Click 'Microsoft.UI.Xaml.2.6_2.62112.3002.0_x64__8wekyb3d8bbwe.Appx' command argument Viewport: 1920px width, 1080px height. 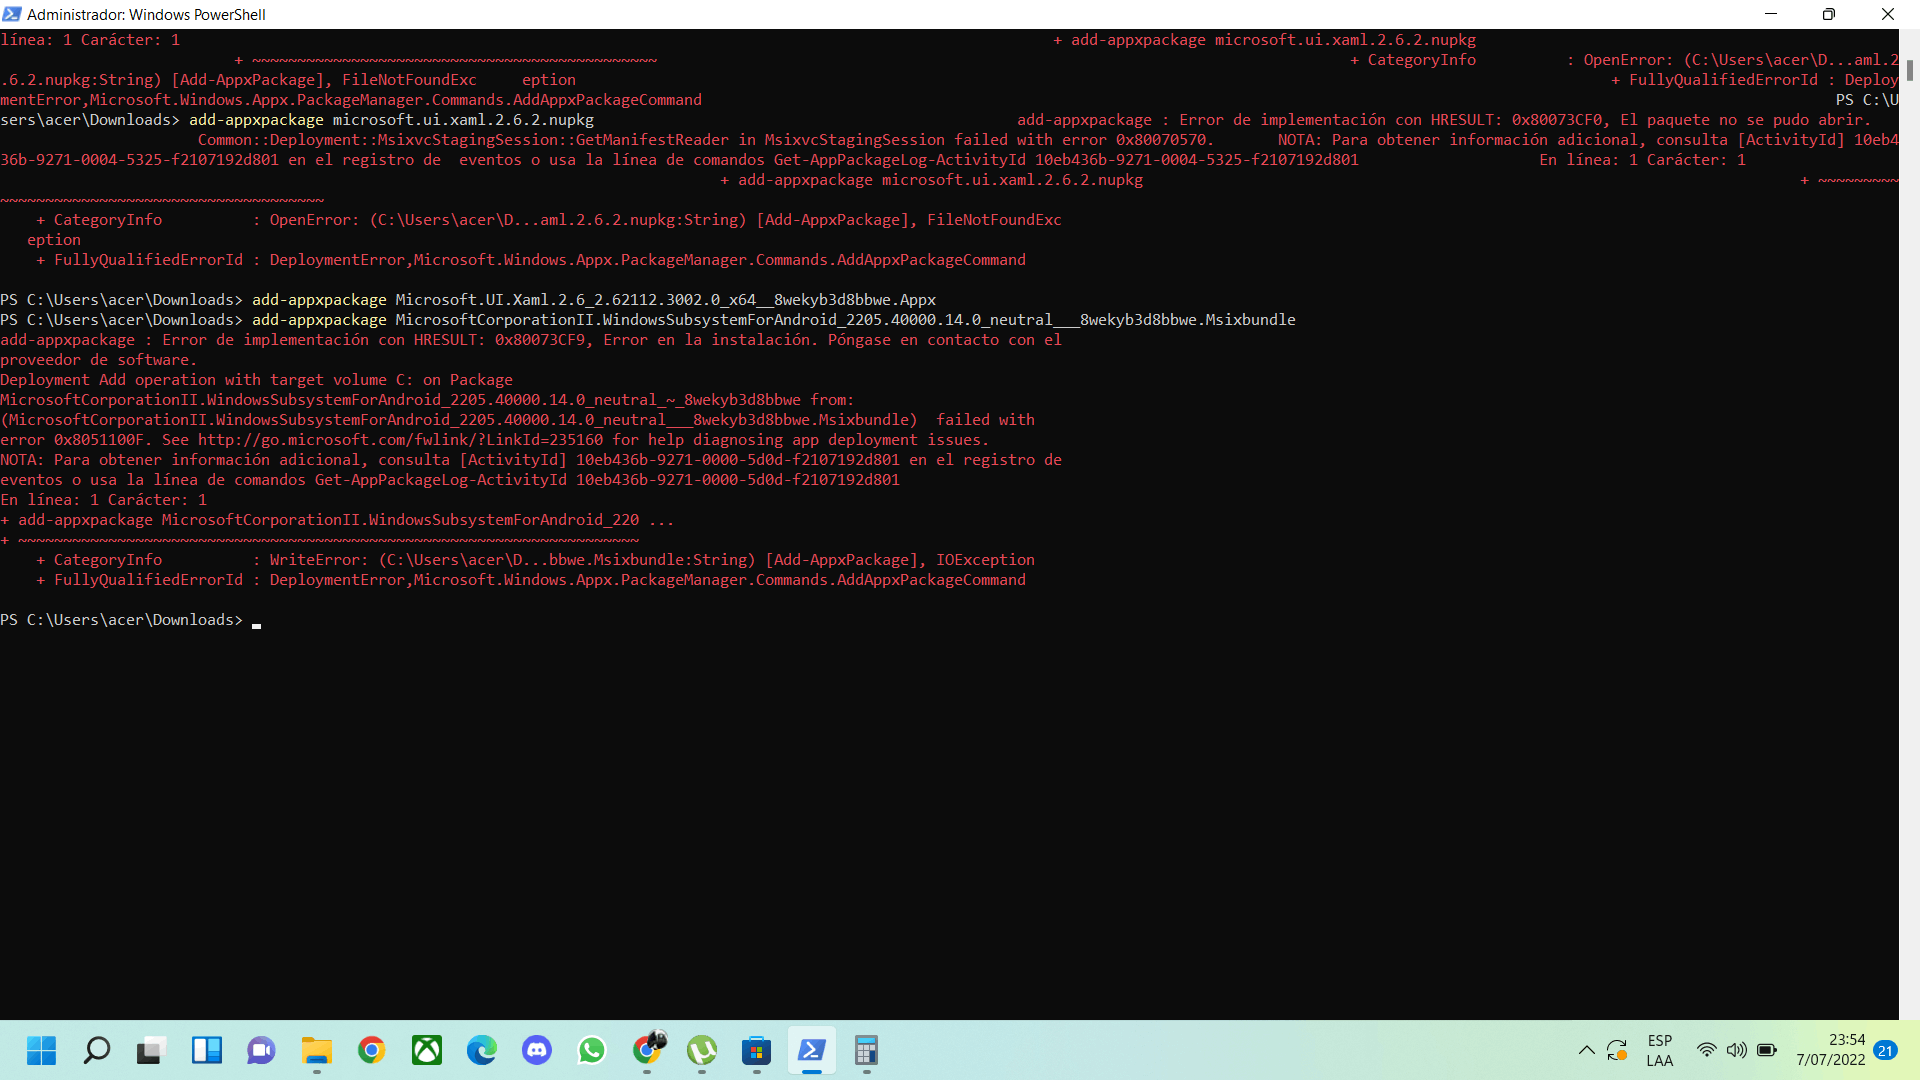666,300
